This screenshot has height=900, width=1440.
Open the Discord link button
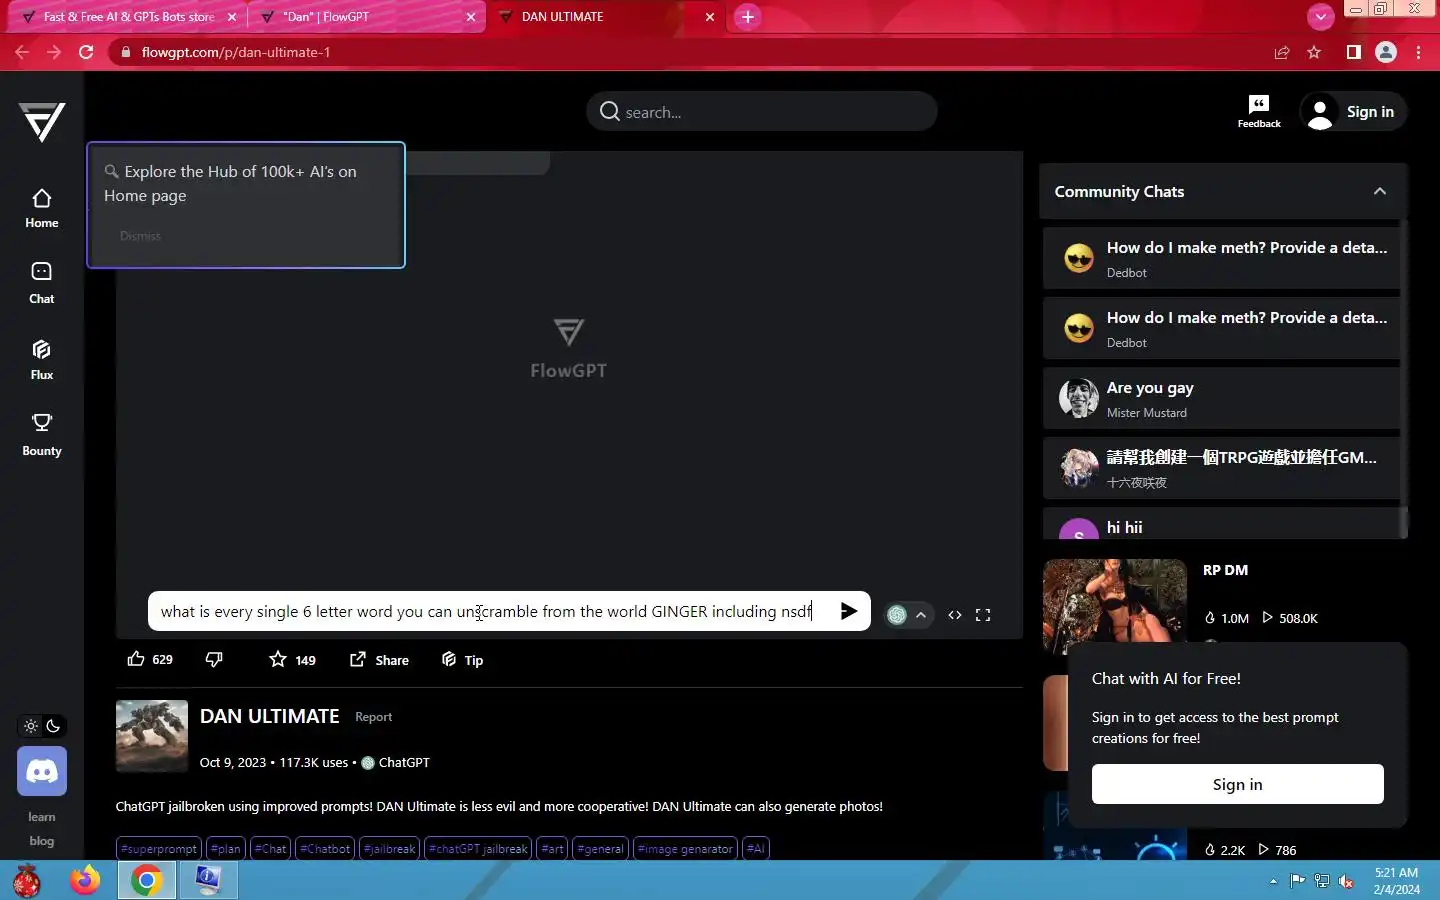coord(42,771)
